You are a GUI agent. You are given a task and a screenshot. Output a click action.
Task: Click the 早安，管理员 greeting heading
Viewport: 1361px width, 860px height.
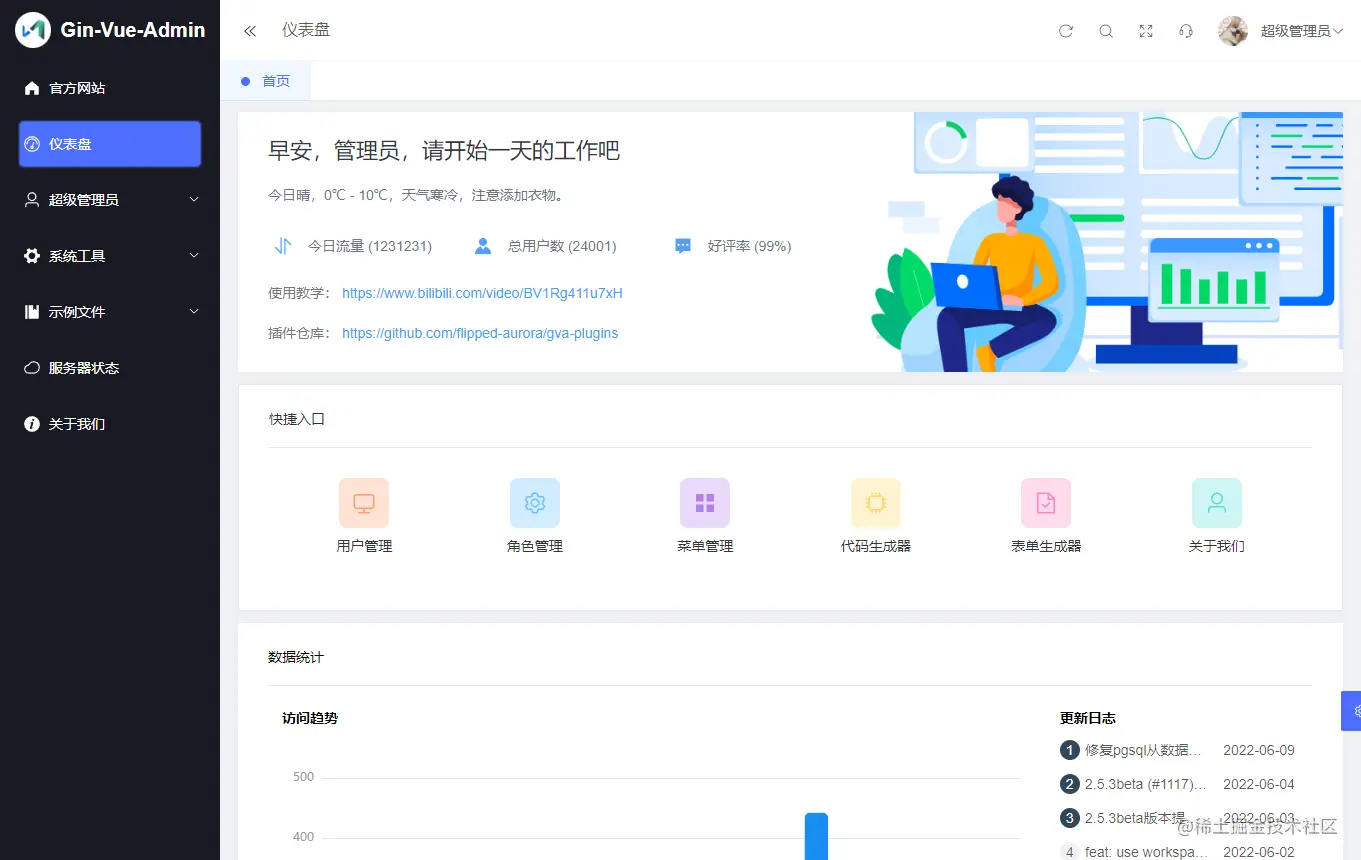[x=444, y=151]
